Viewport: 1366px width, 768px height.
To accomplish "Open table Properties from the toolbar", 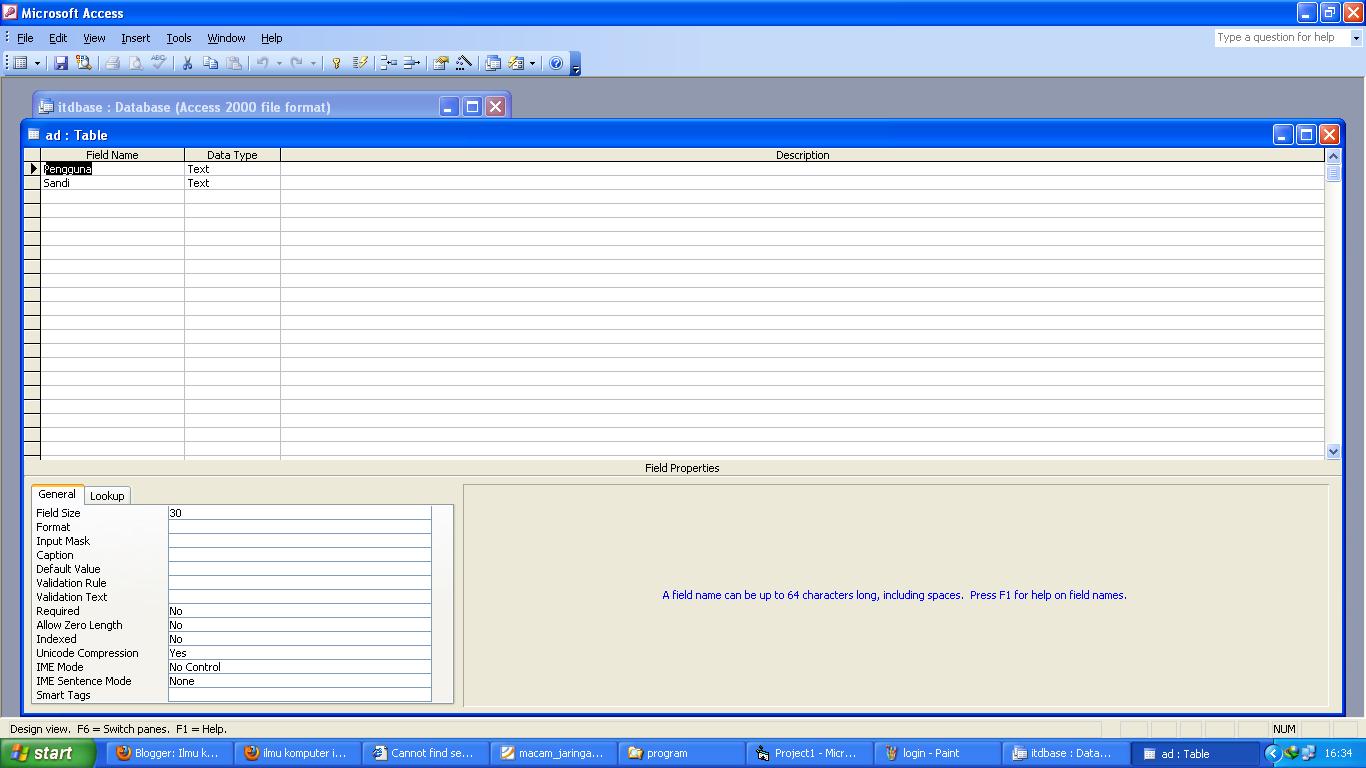I will coord(440,63).
